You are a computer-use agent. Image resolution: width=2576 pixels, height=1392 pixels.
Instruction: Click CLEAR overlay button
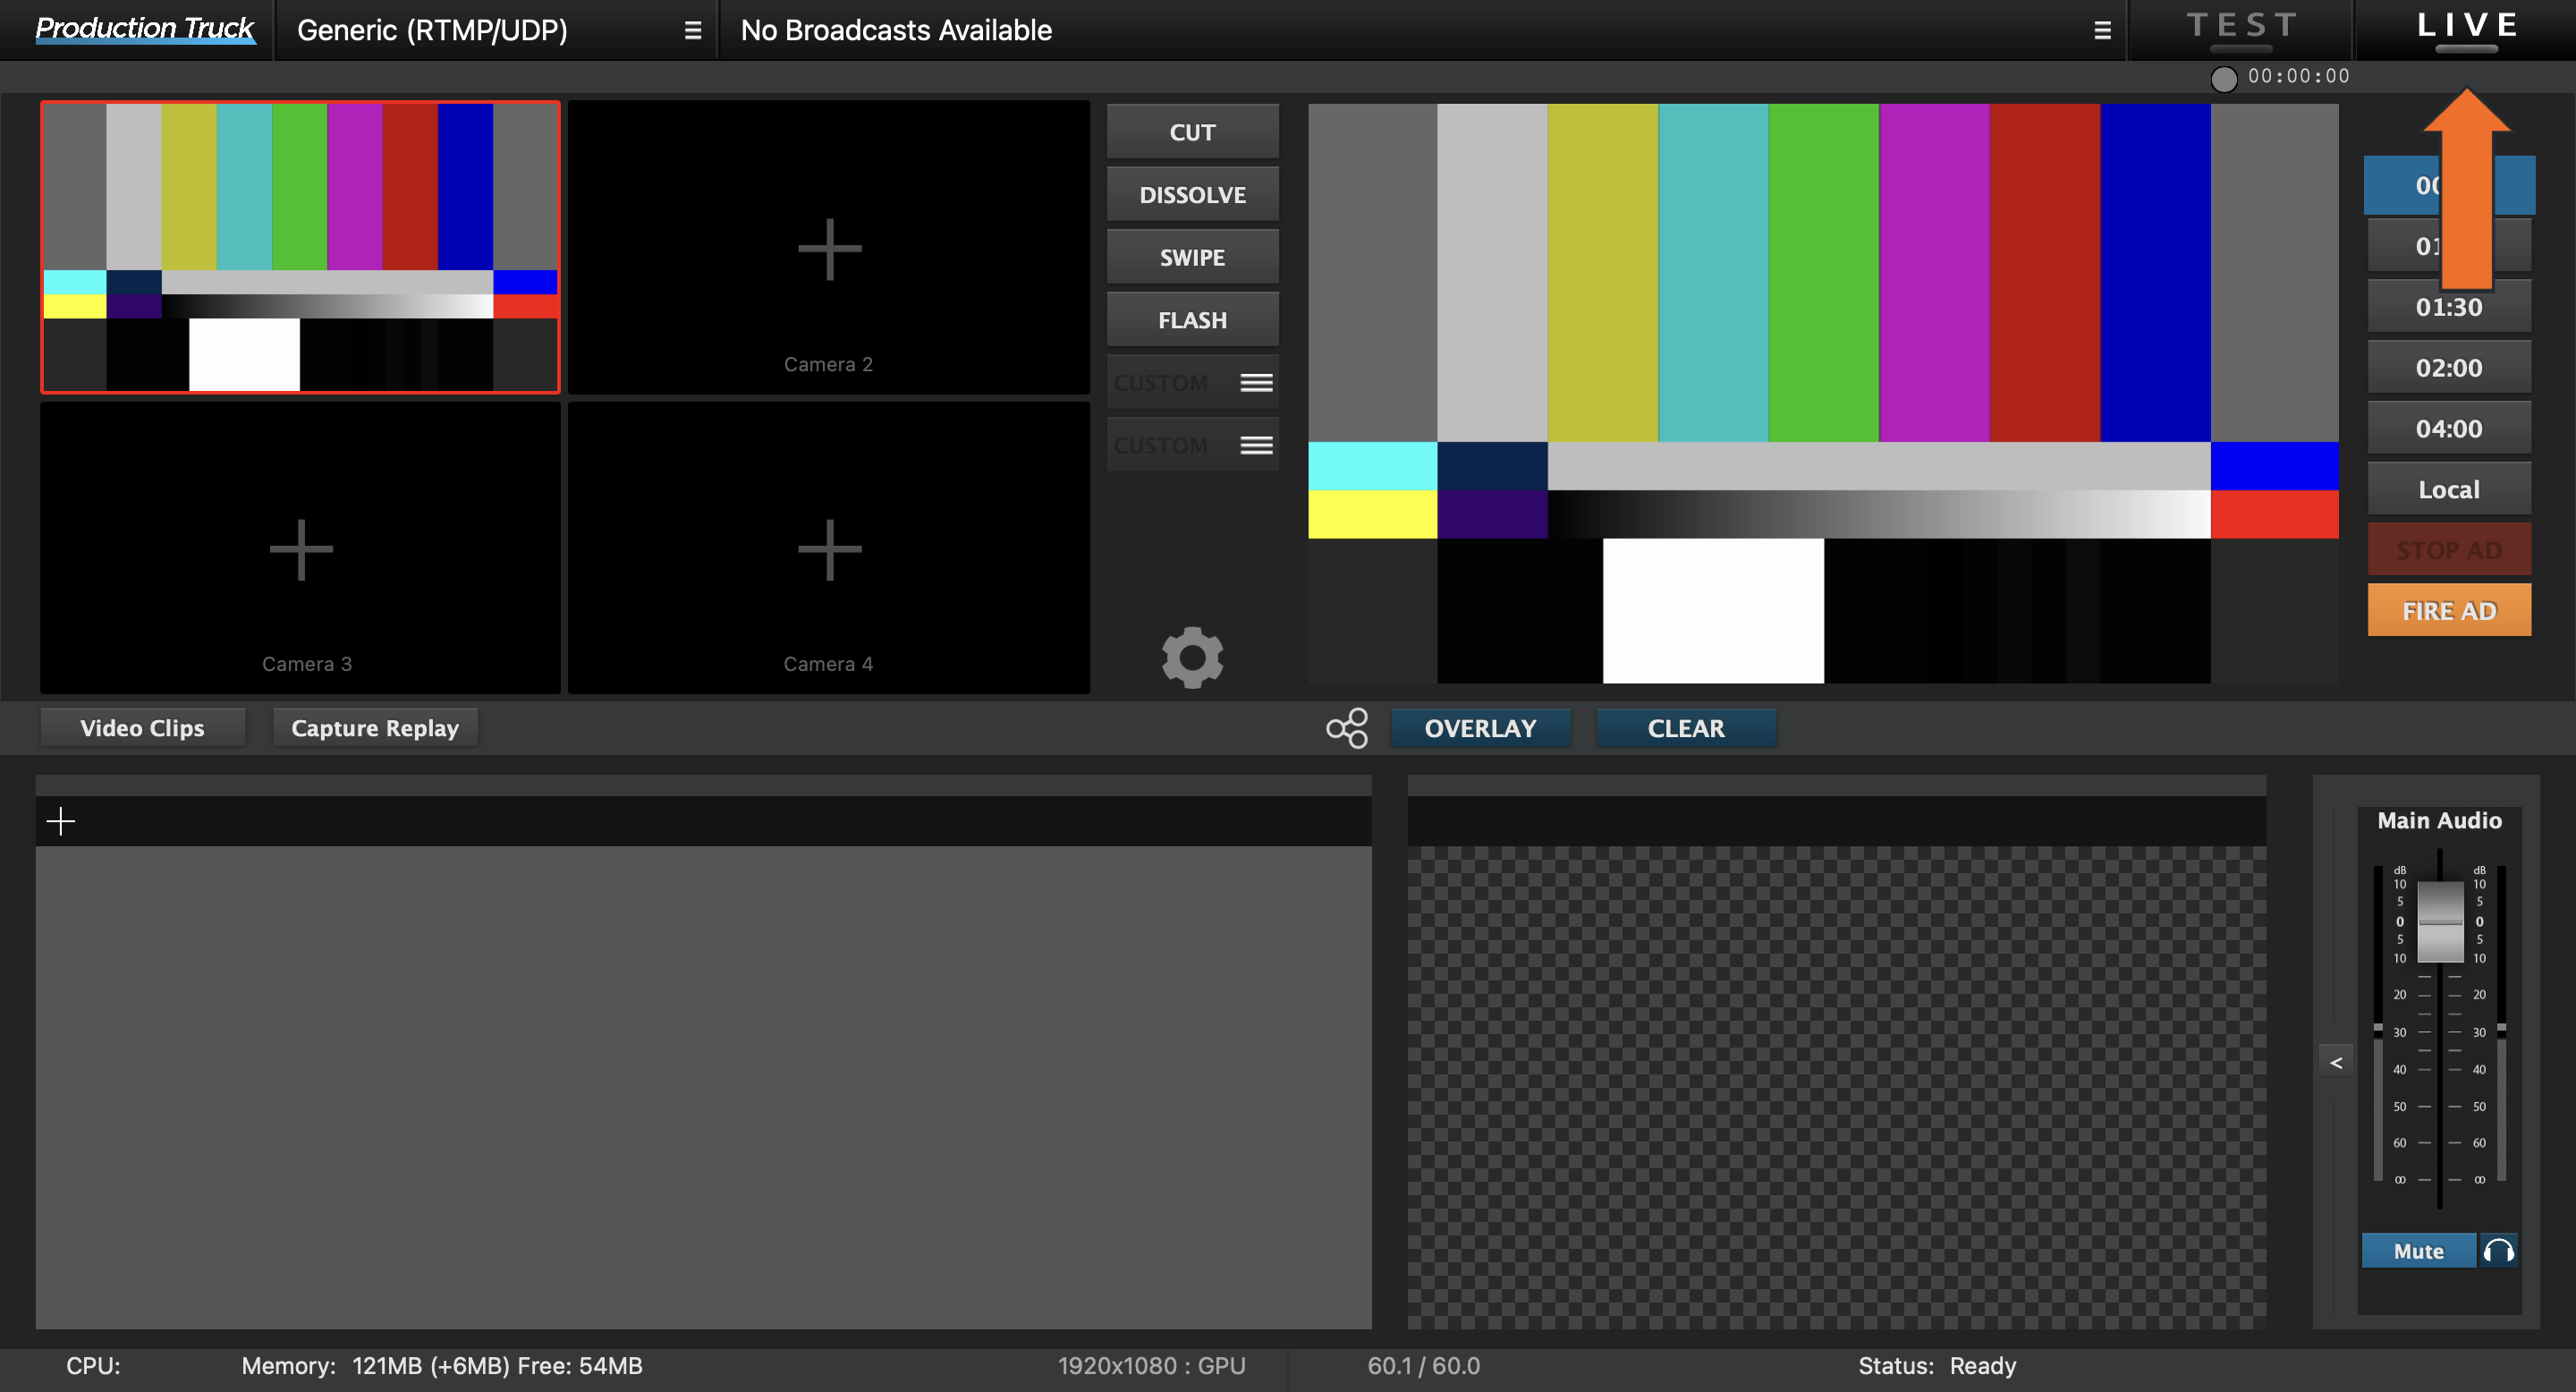1686,728
